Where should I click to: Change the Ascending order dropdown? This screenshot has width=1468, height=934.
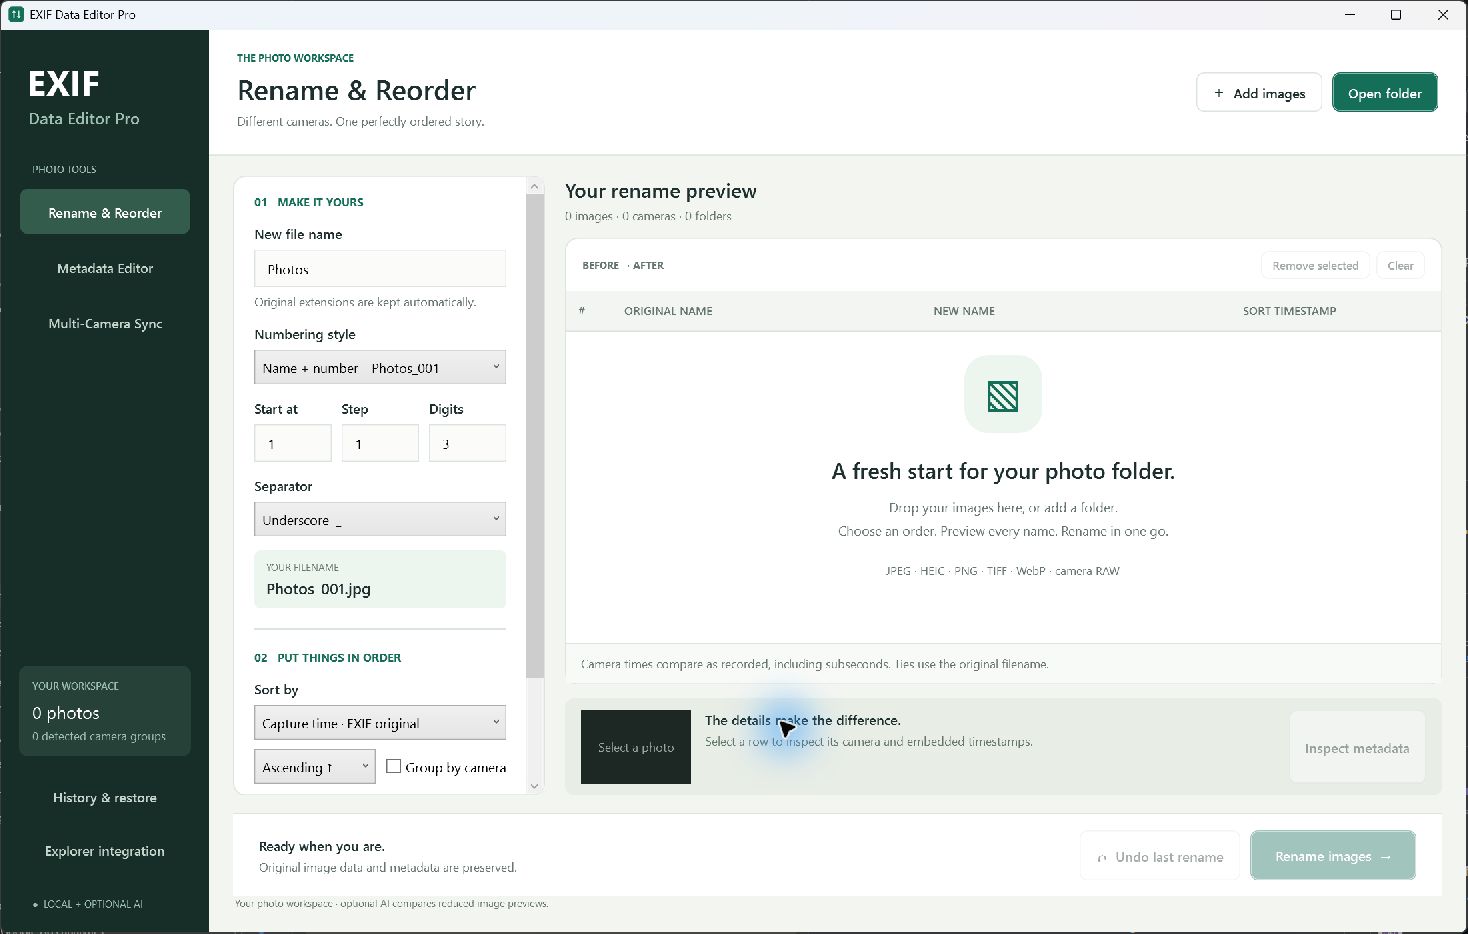[314, 767]
